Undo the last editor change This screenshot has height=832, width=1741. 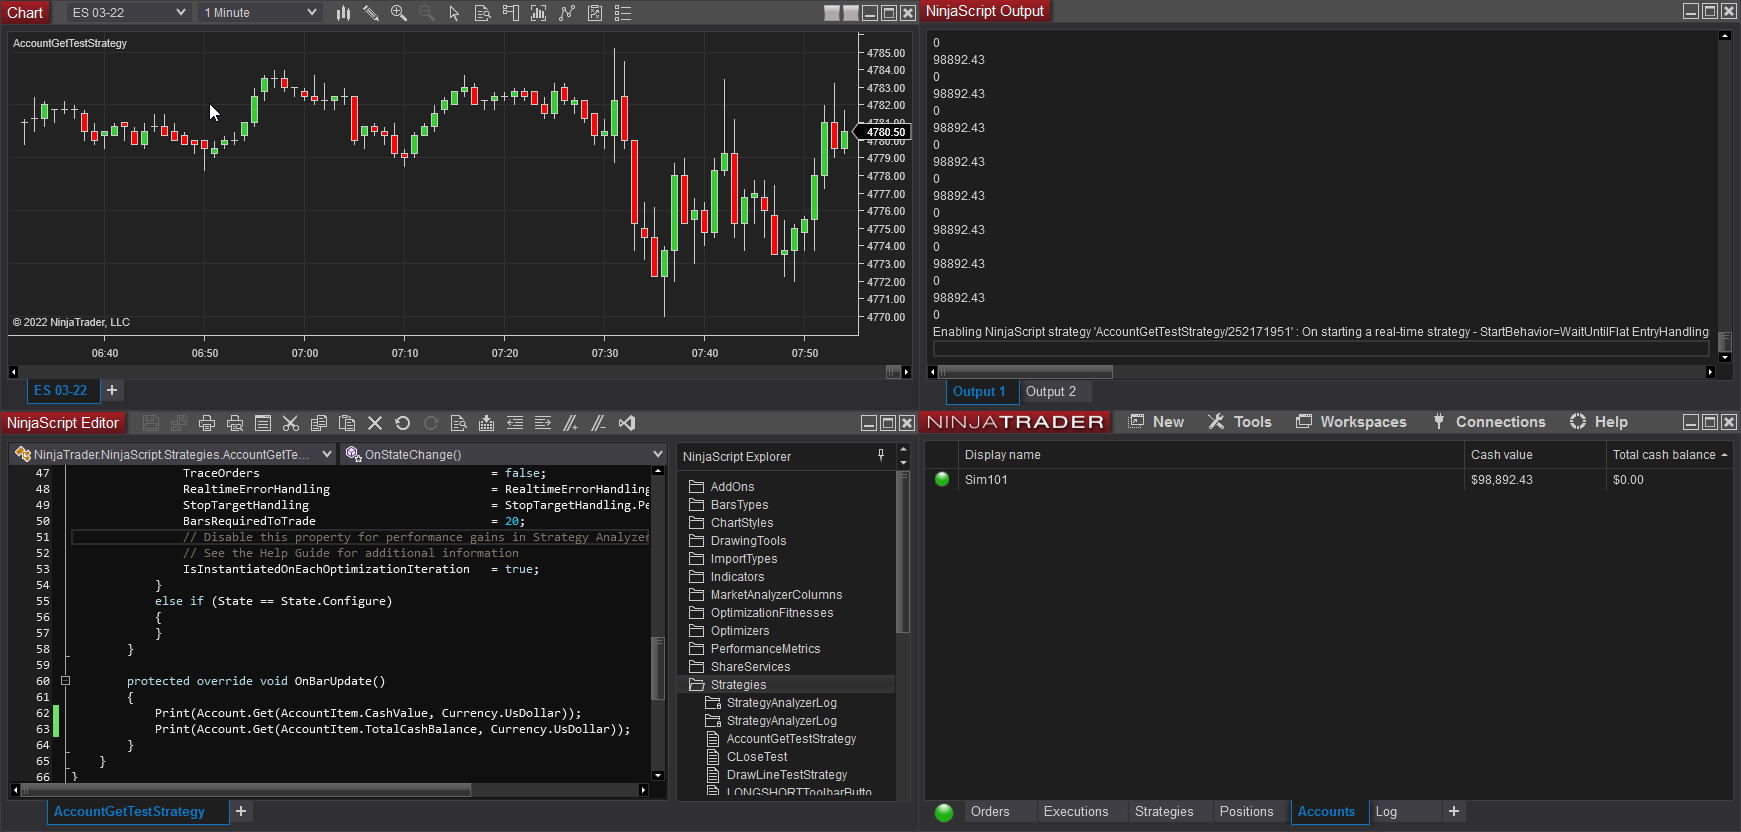click(403, 423)
